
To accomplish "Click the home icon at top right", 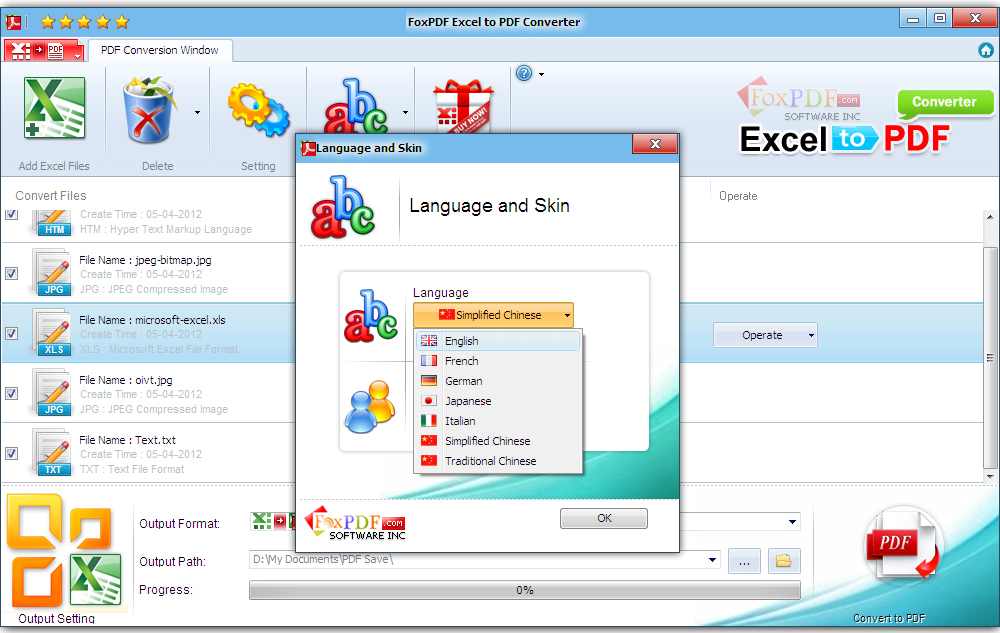I will (x=986, y=50).
